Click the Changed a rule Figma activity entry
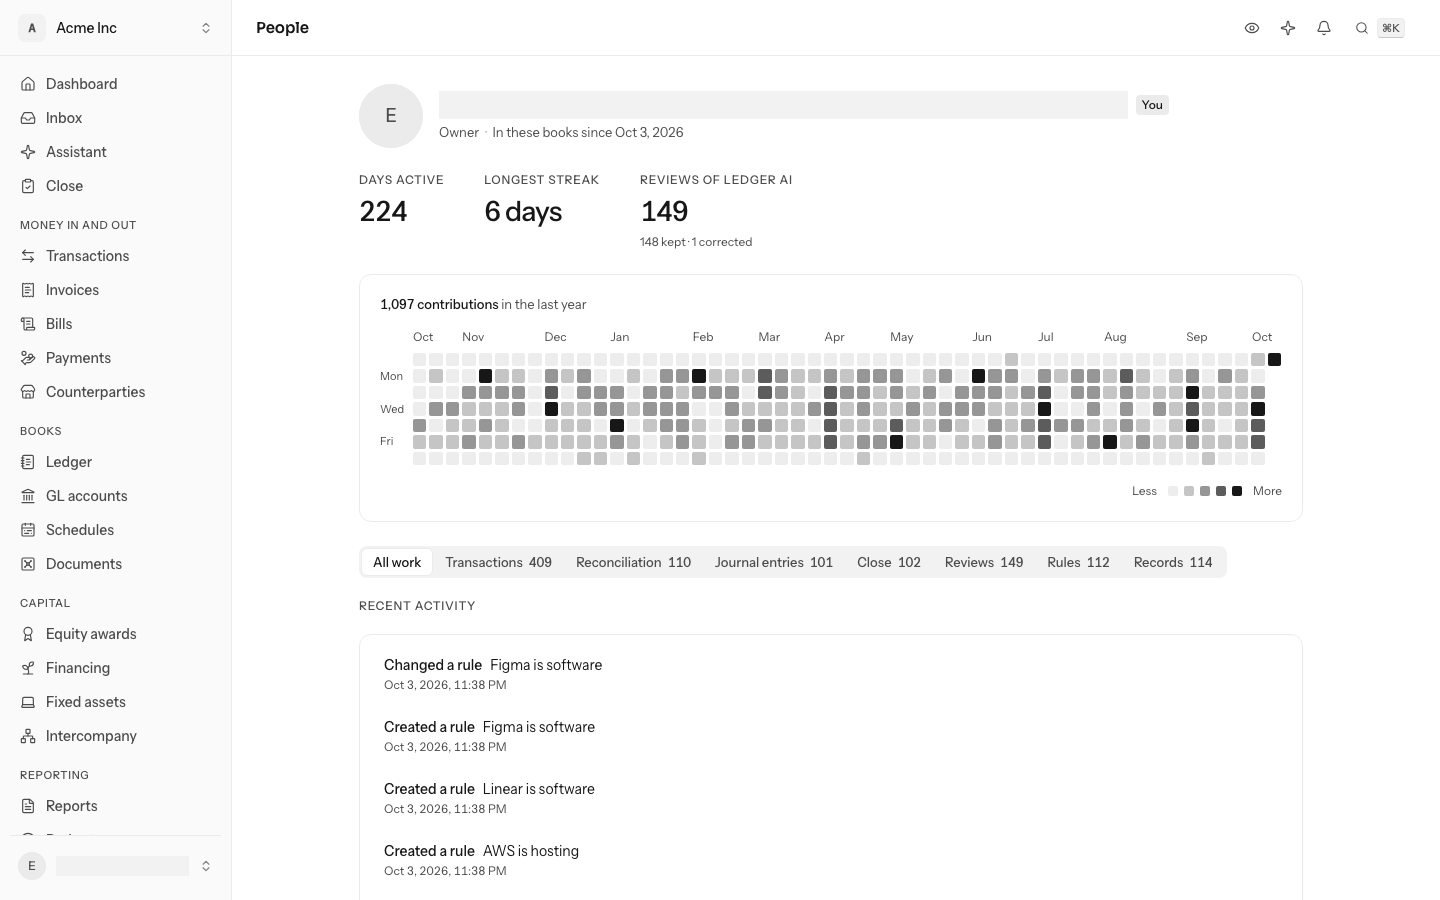This screenshot has height=900, width=1440. [x=831, y=674]
